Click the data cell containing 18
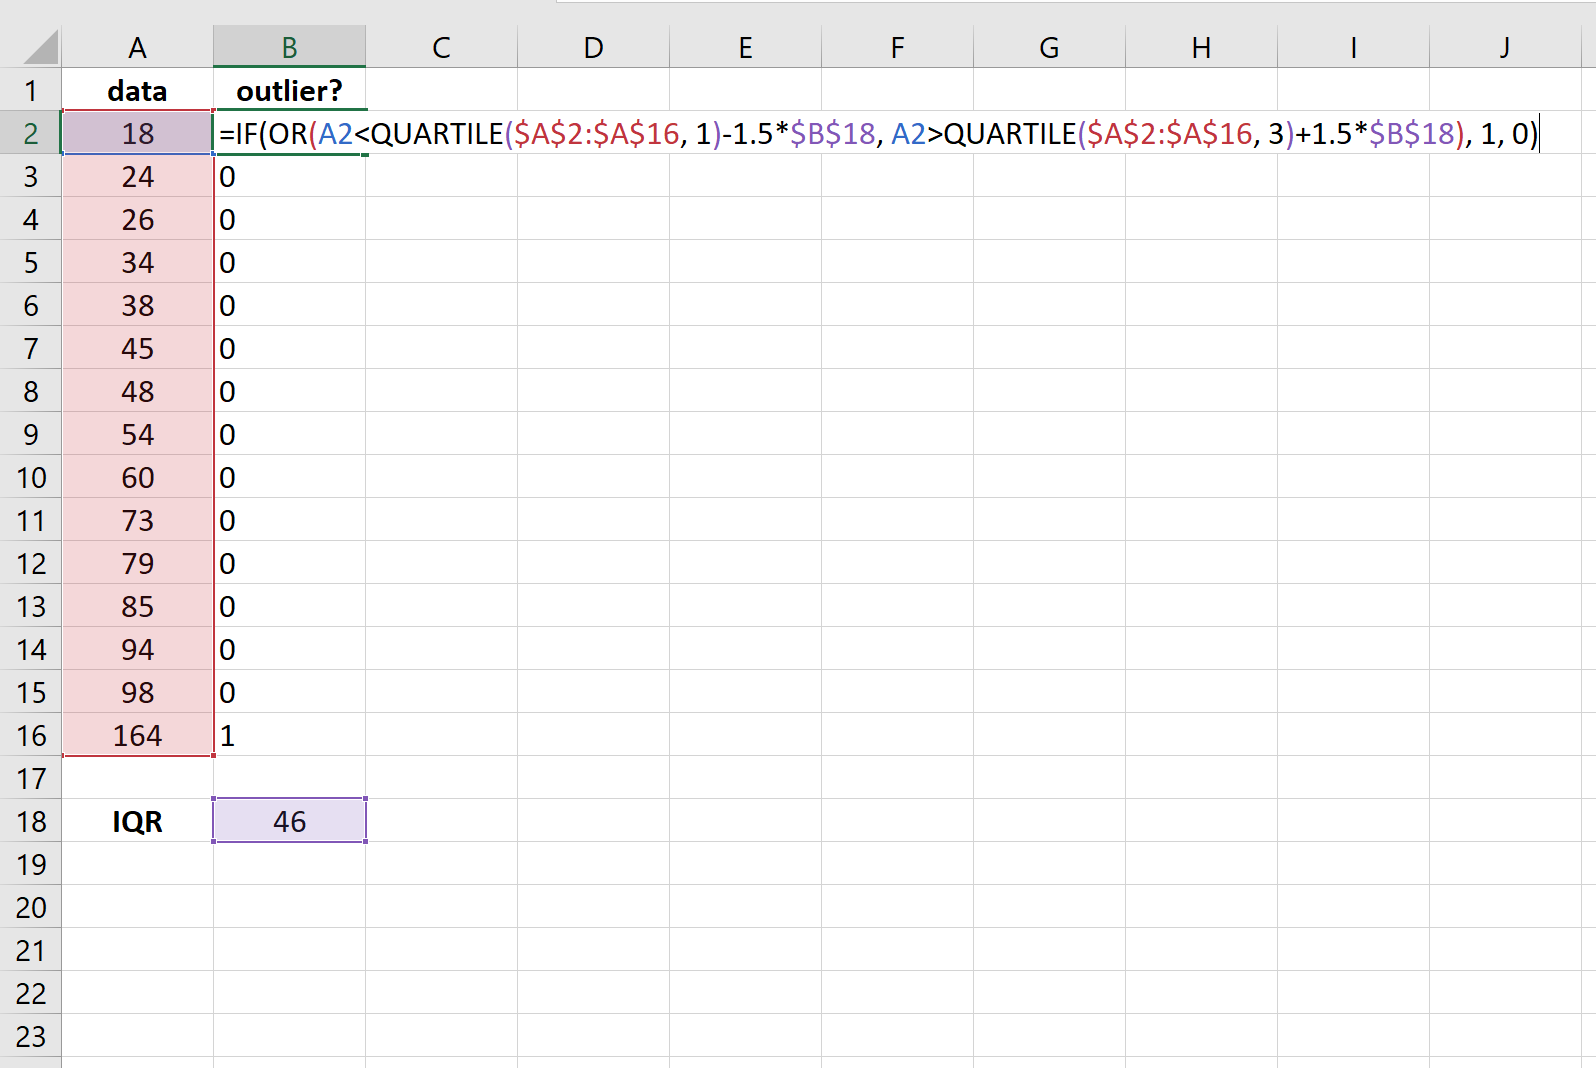This screenshot has width=1596, height=1068. click(x=137, y=134)
